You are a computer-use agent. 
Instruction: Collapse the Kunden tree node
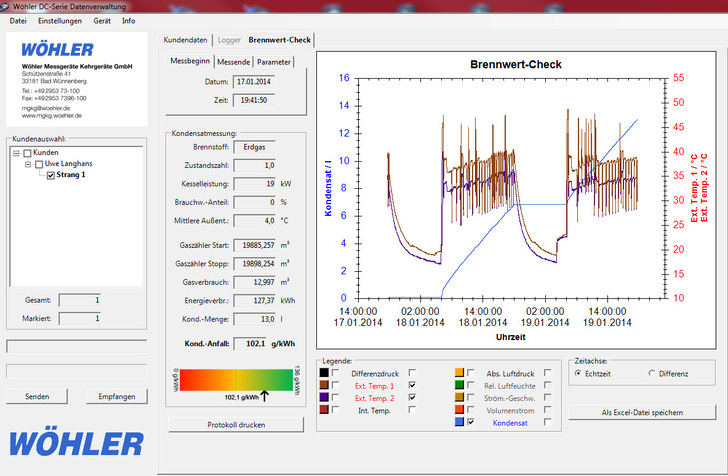[x=16, y=153]
